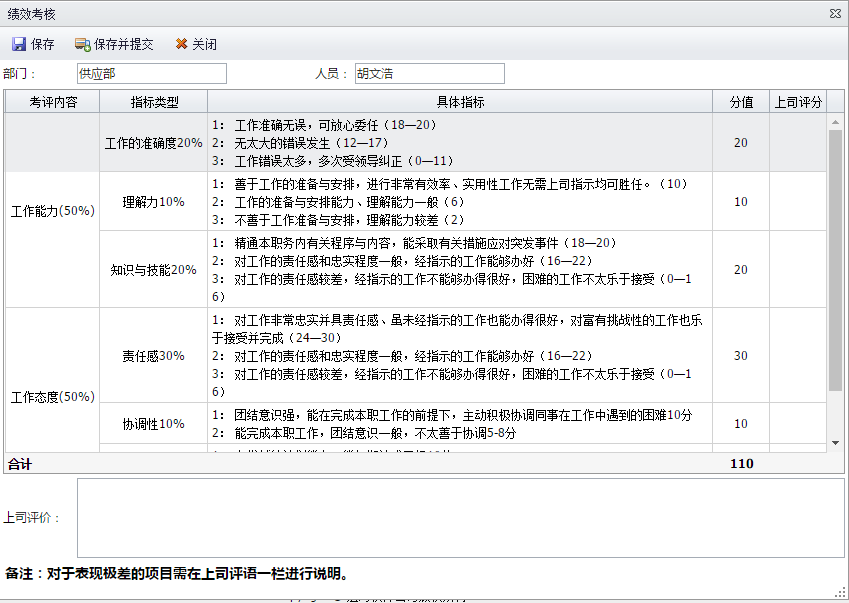The image size is (849, 603).
Task: Click the 绩效考核 window title
Action: [31, 14]
